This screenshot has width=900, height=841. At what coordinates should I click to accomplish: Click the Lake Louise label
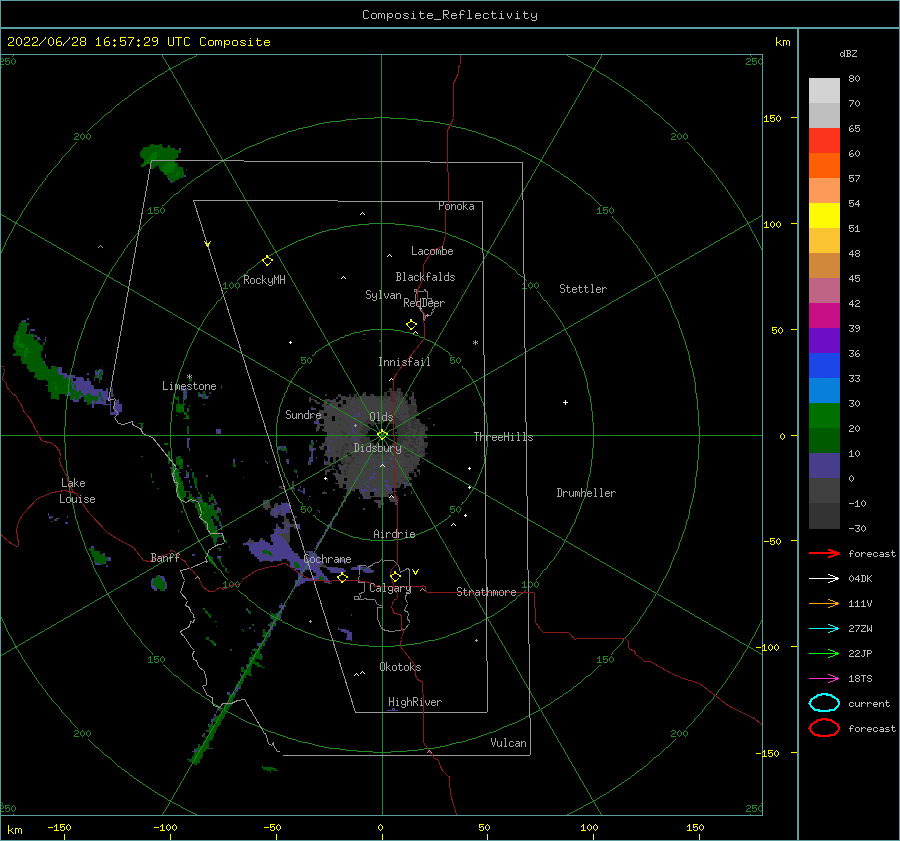(x=77, y=491)
